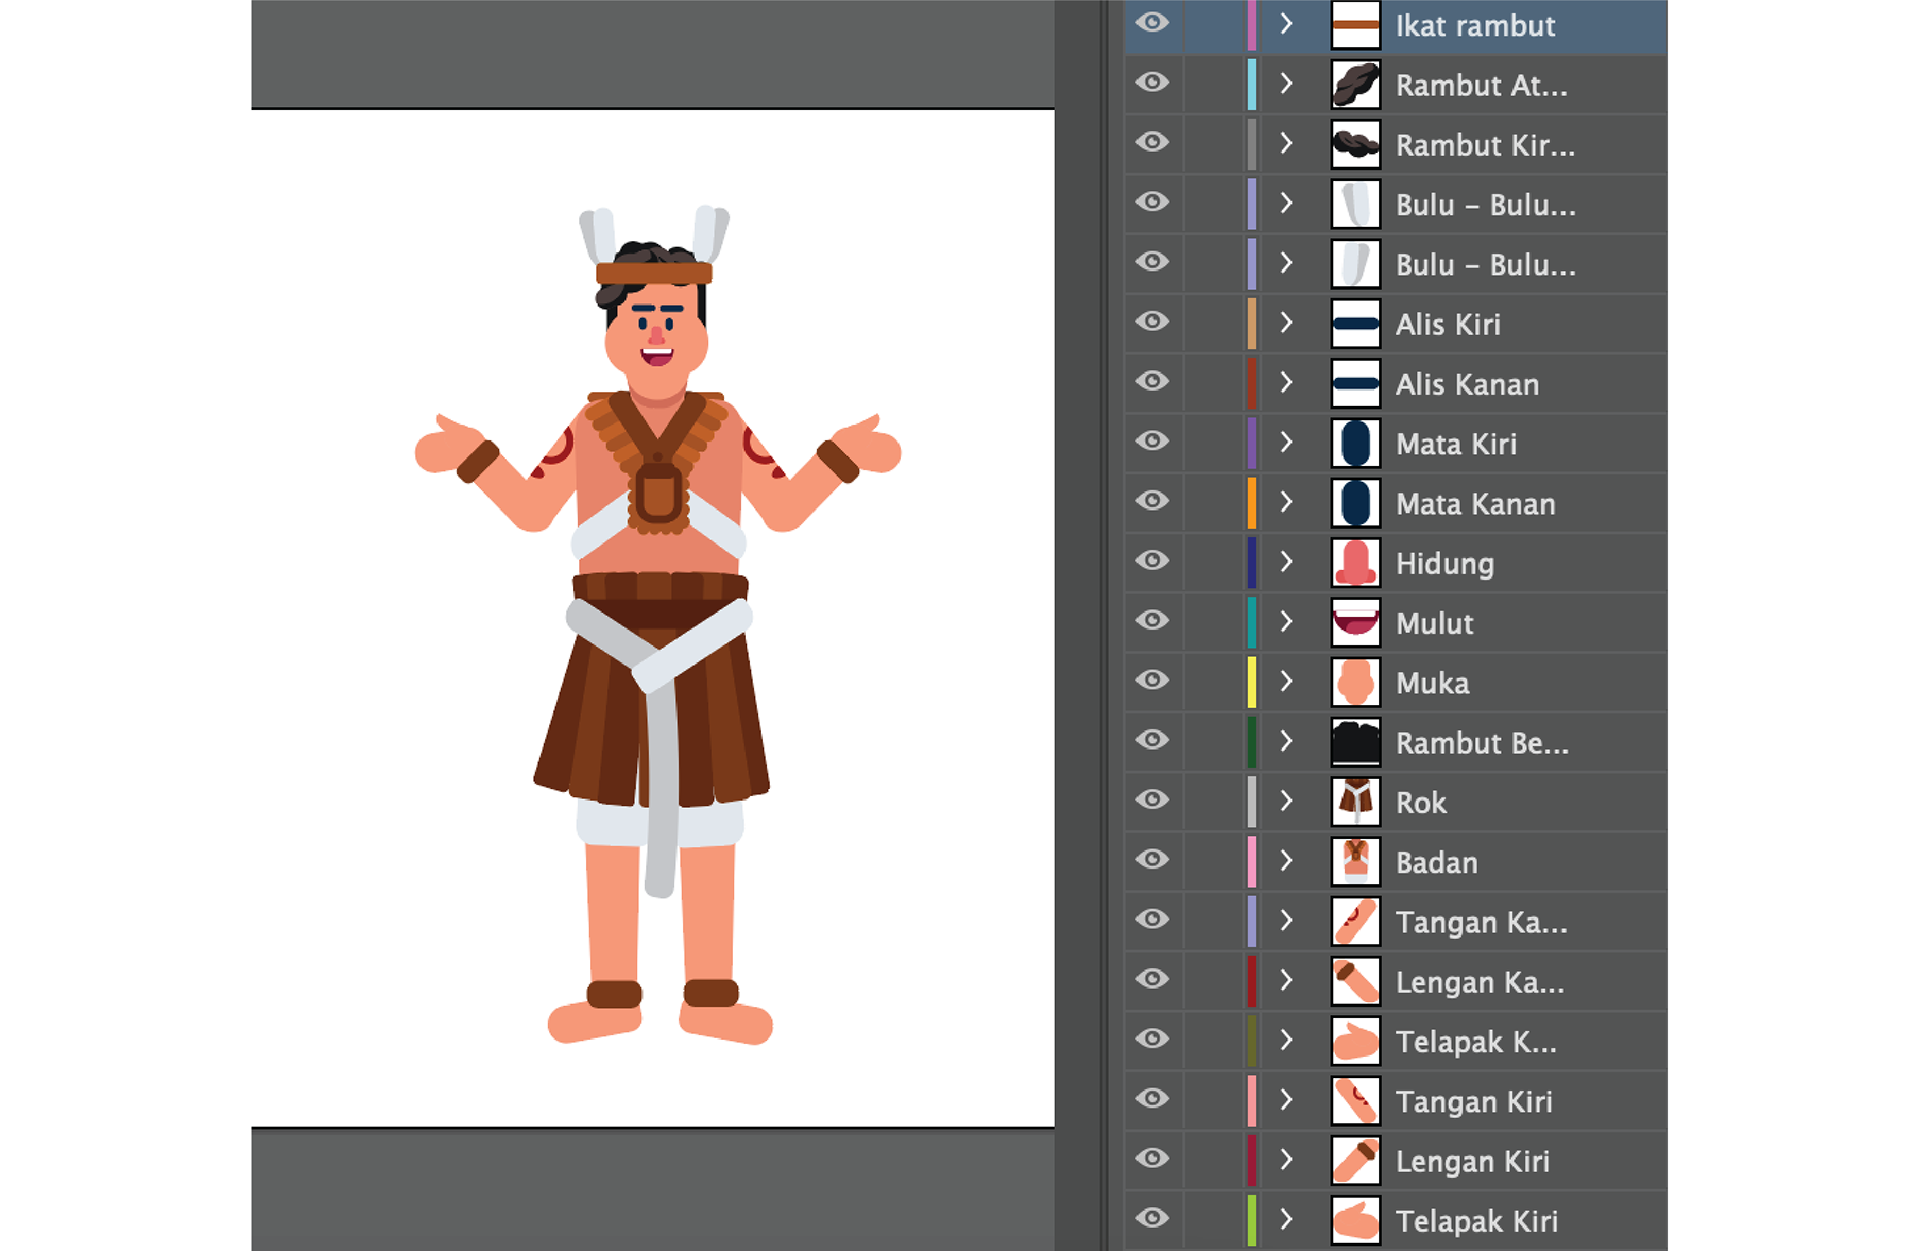Expand the Mulut layer contents

1287,621
